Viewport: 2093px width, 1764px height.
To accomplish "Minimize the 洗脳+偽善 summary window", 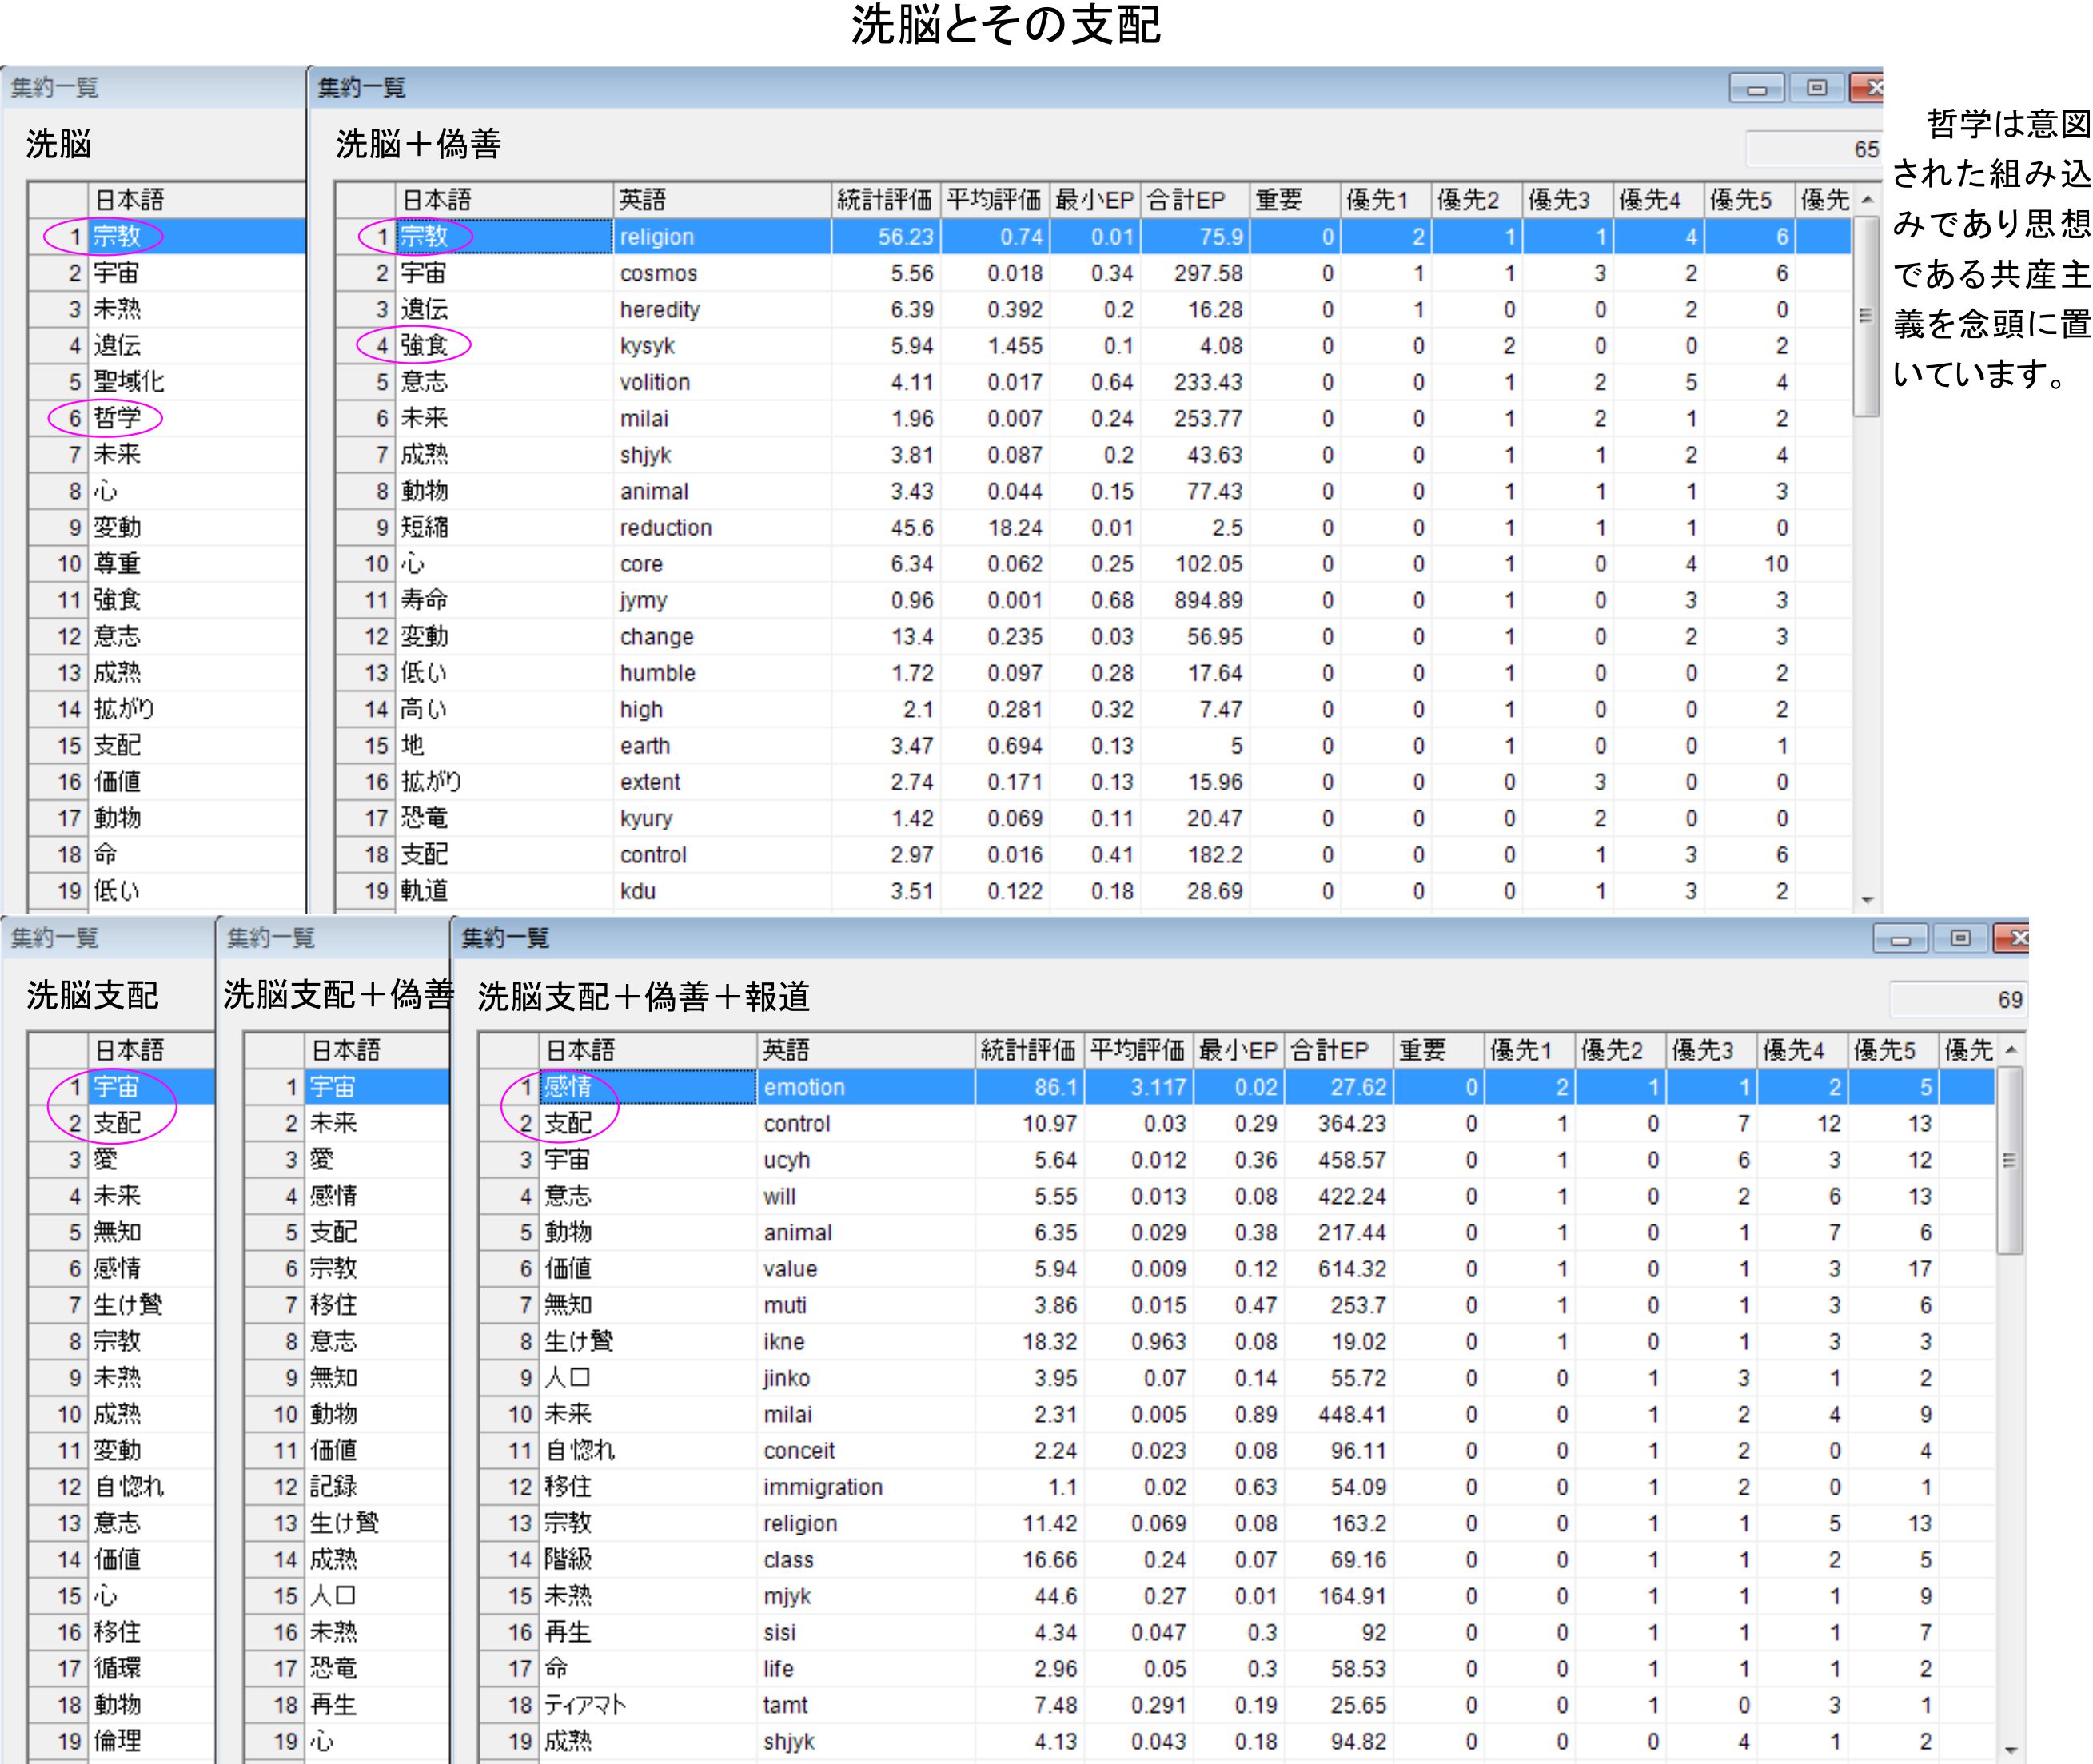I will 1756,89.
